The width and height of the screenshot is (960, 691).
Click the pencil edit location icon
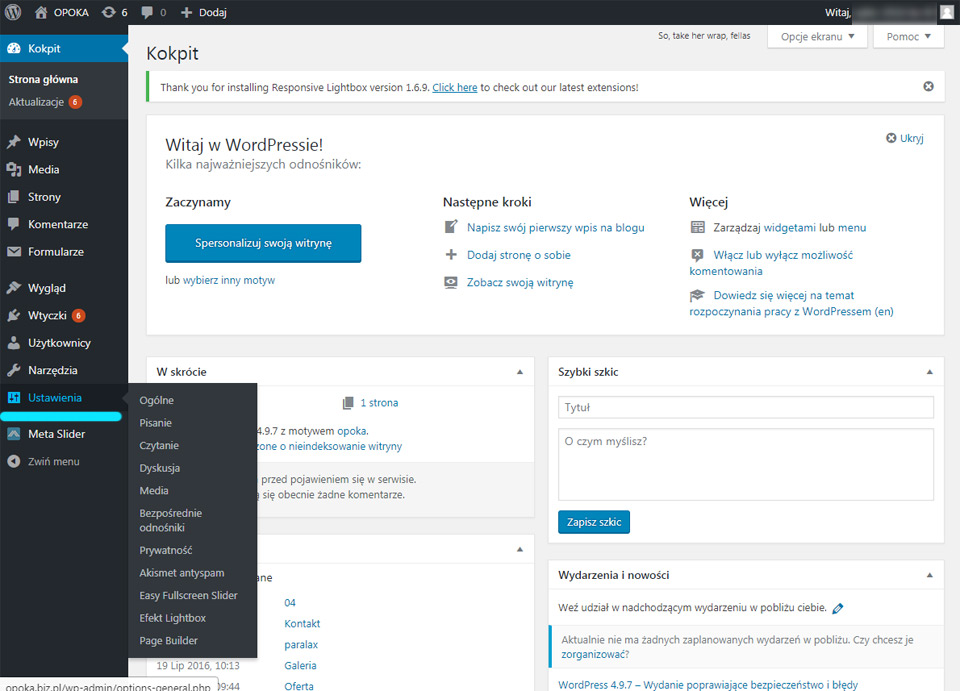point(838,608)
